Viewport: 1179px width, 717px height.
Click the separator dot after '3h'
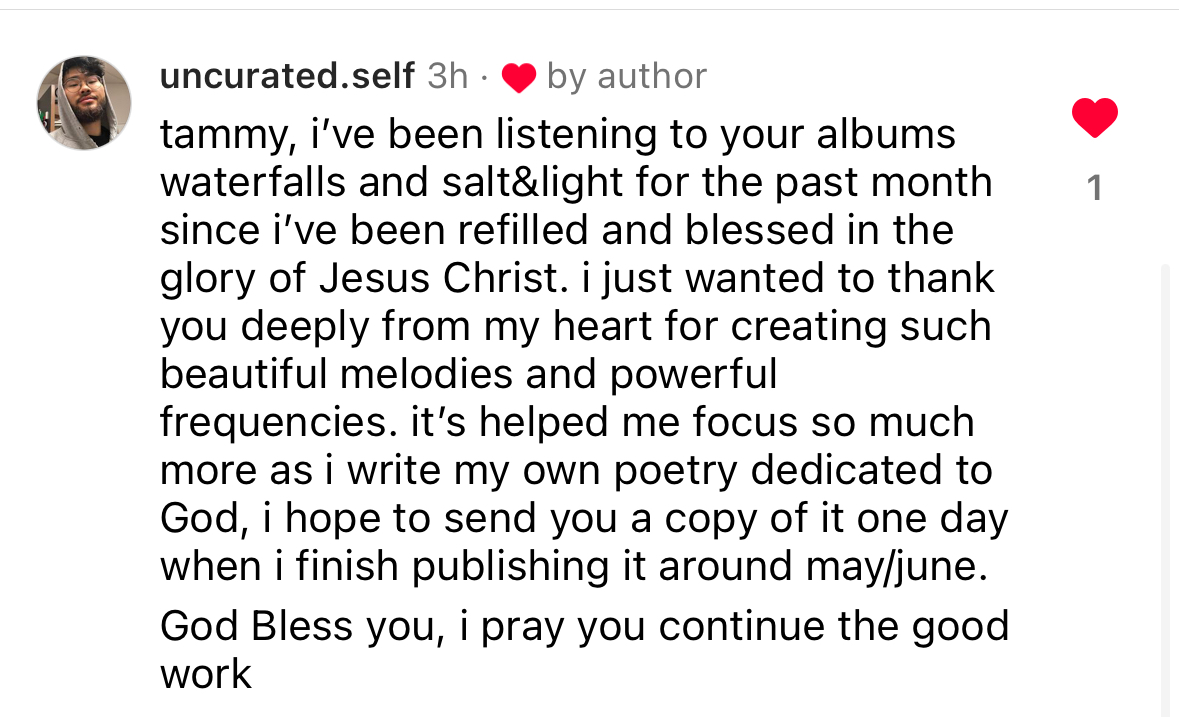click(484, 77)
